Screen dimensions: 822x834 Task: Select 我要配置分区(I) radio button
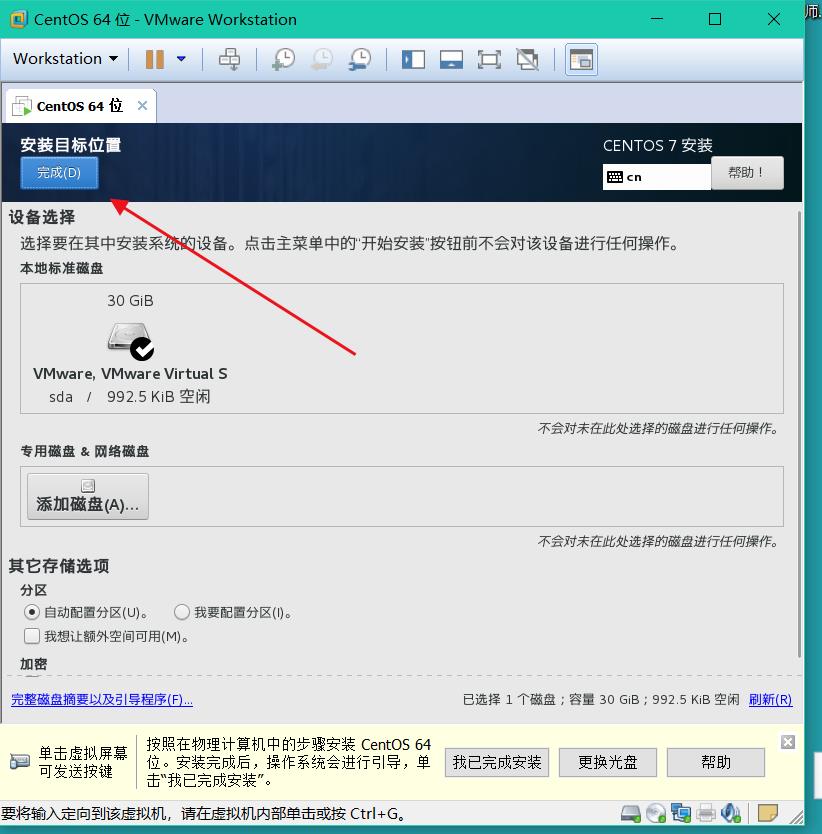coord(181,612)
